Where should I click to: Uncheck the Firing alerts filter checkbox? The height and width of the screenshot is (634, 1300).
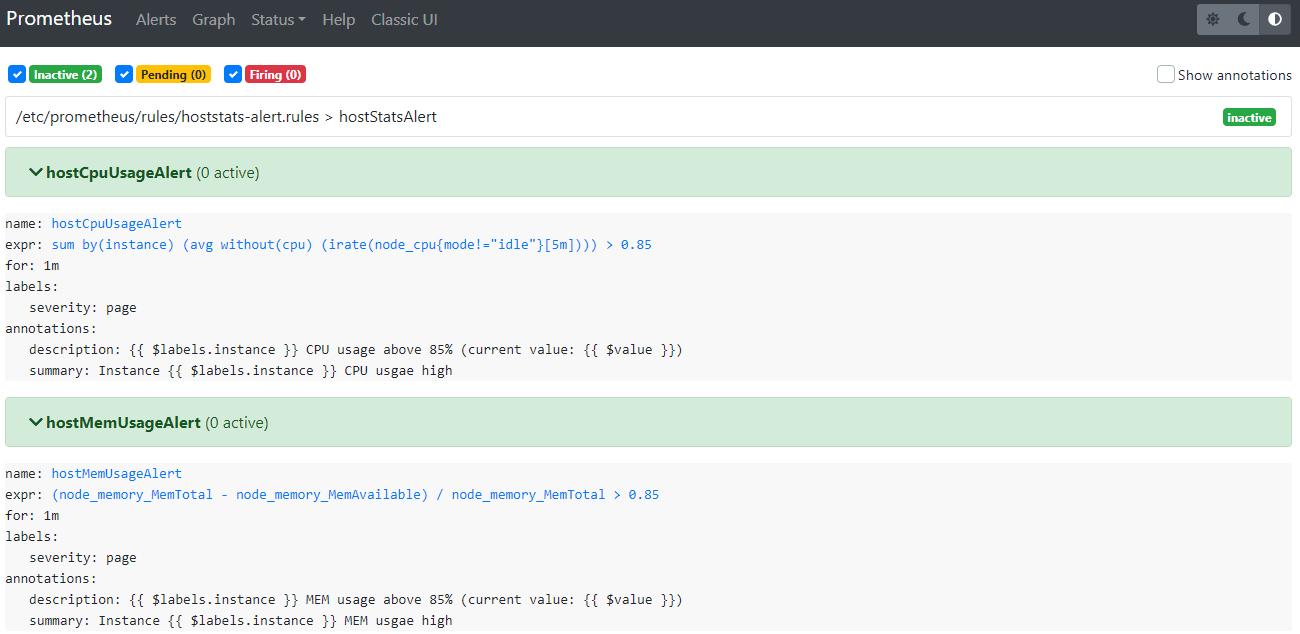click(x=233, y=74)
